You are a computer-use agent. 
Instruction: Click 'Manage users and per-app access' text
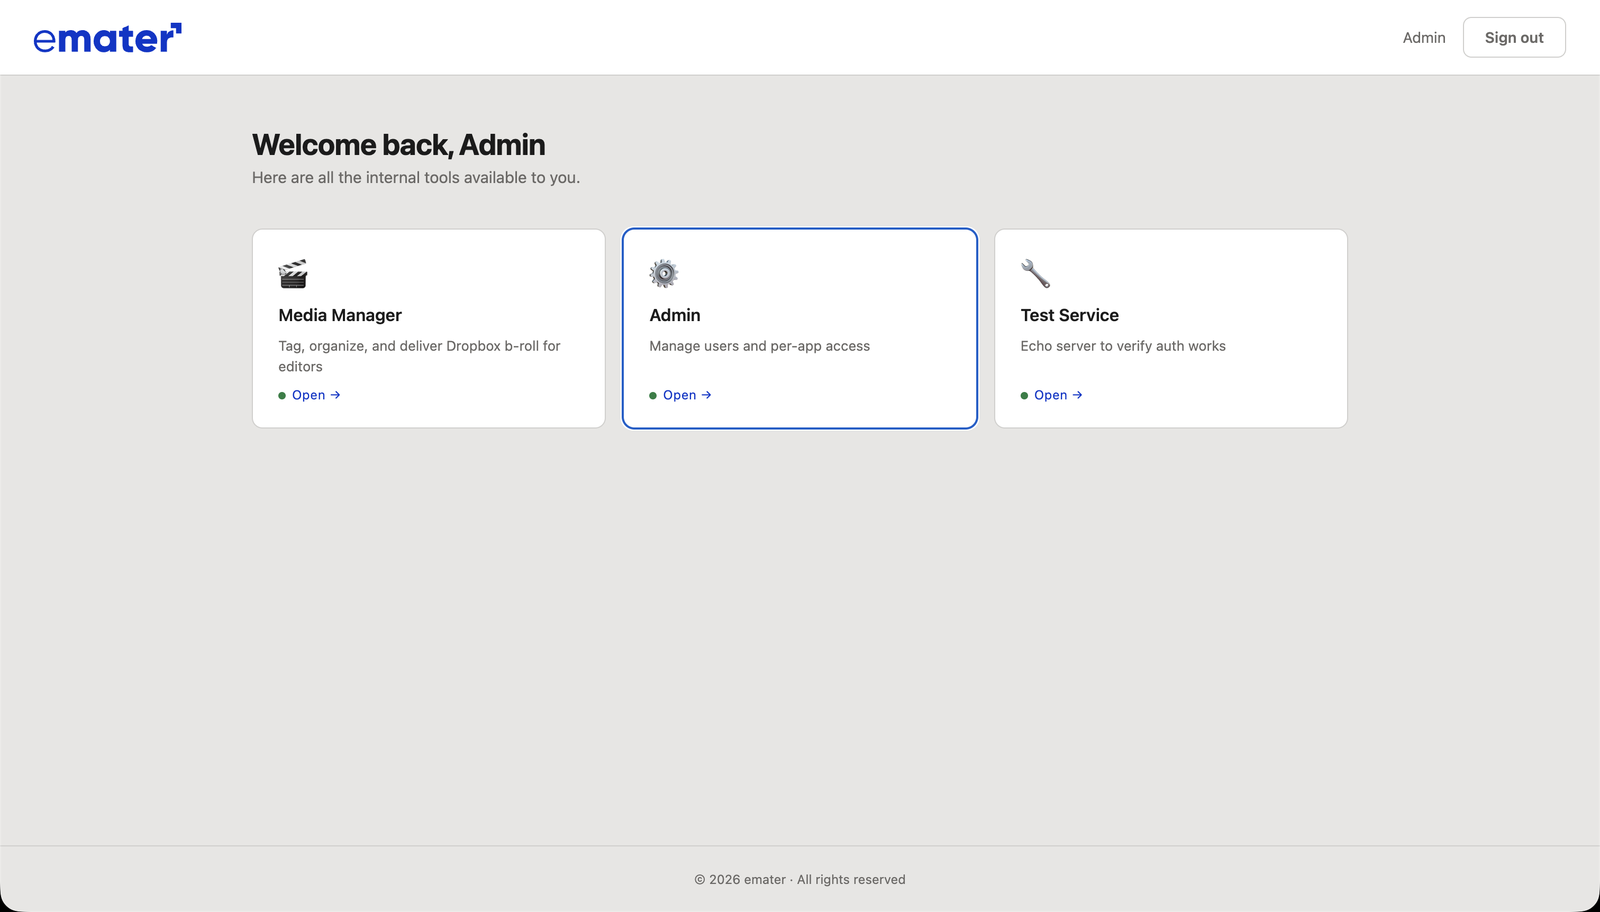(759, 346)
